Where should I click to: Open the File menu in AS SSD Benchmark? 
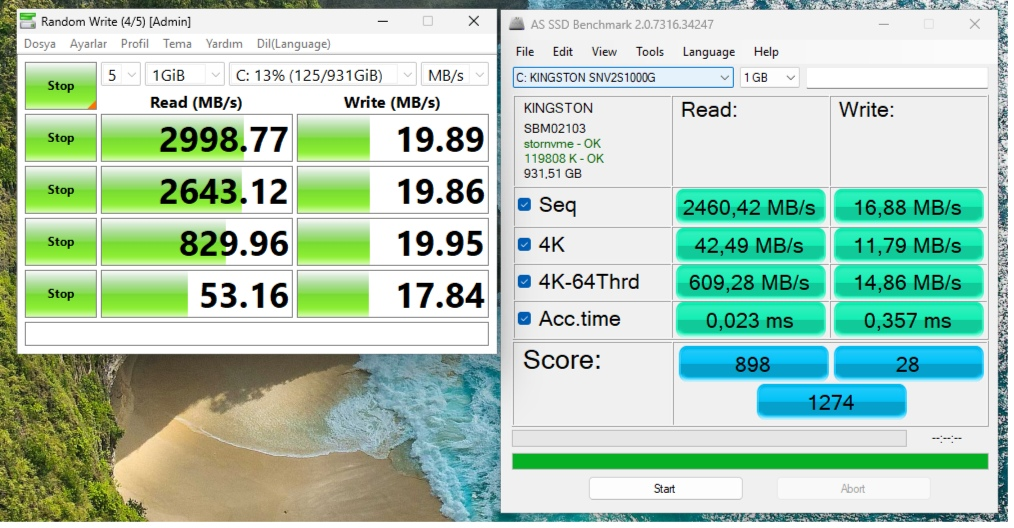point(524,52)
